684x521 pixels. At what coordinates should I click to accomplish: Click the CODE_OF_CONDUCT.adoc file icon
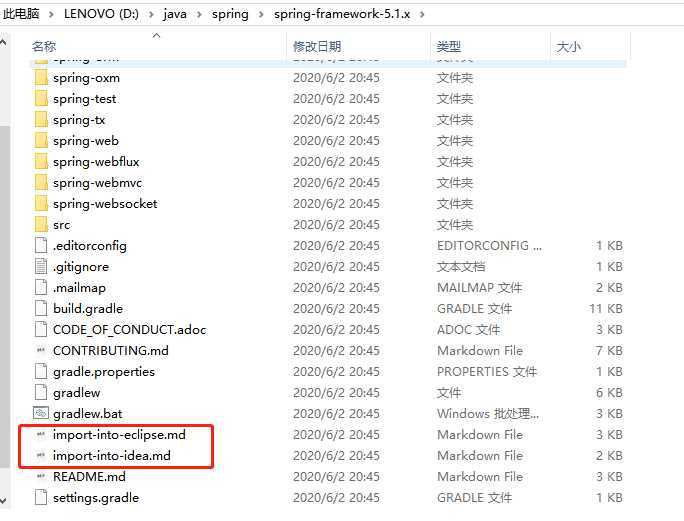coord(41,329)
